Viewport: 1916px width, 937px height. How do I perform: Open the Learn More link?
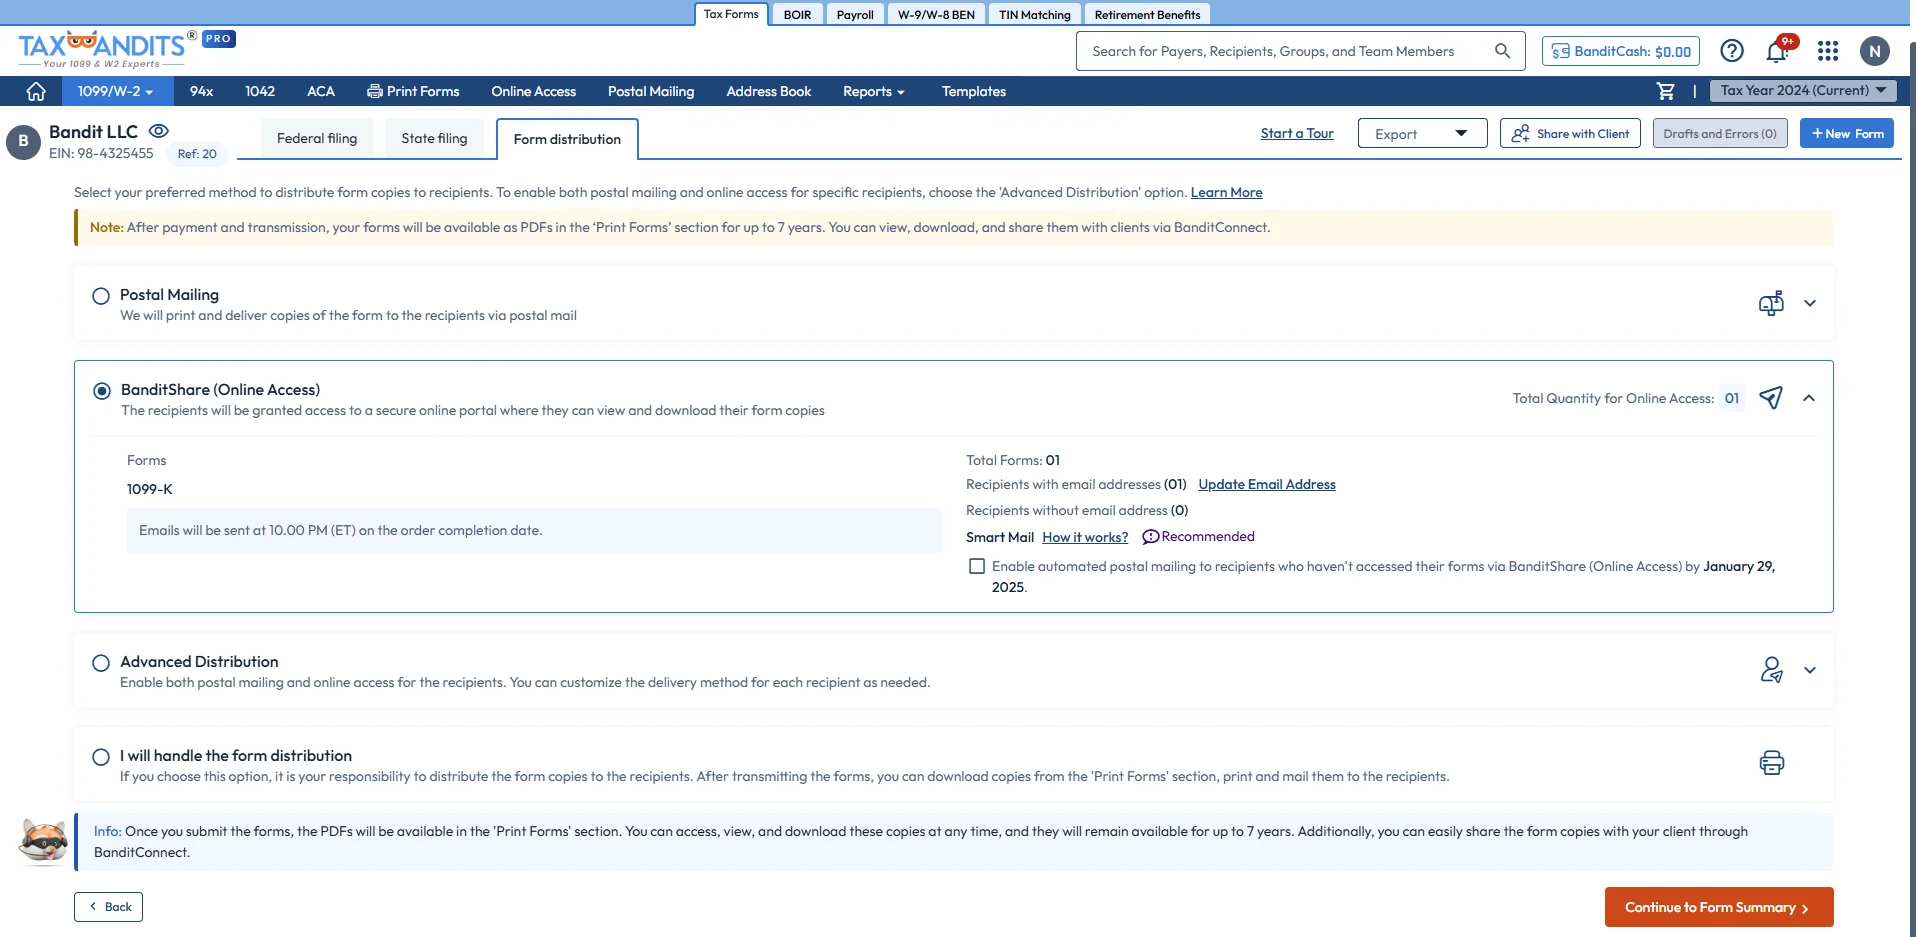click(x=1226, y=192)
